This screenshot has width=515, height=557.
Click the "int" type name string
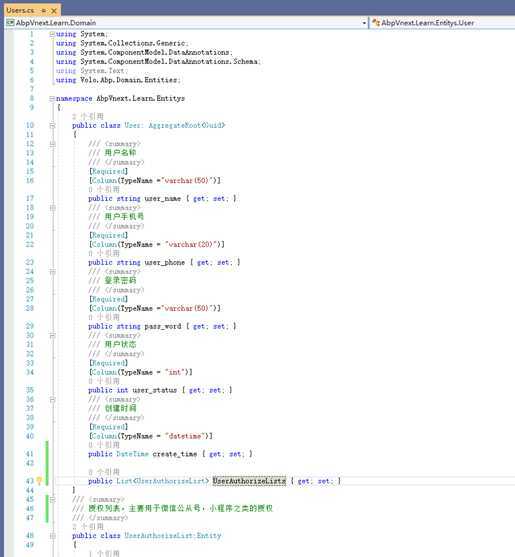(x=174, y=372)
